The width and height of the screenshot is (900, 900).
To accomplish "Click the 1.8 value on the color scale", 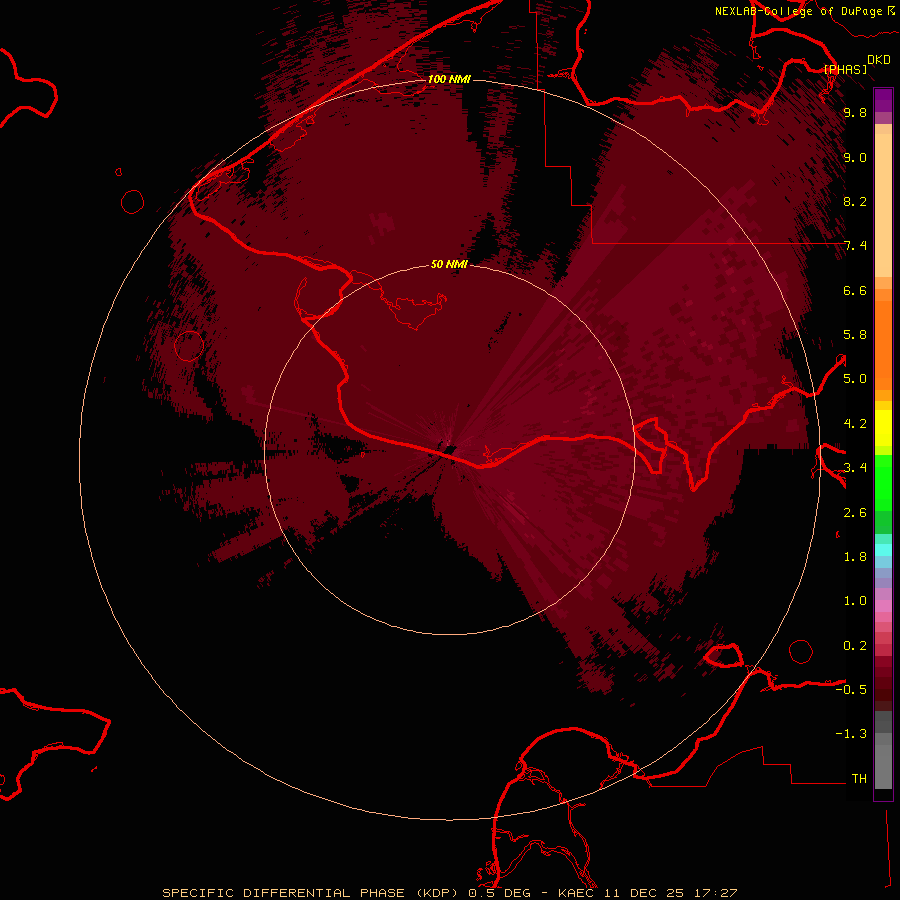I will pos(855,557).
